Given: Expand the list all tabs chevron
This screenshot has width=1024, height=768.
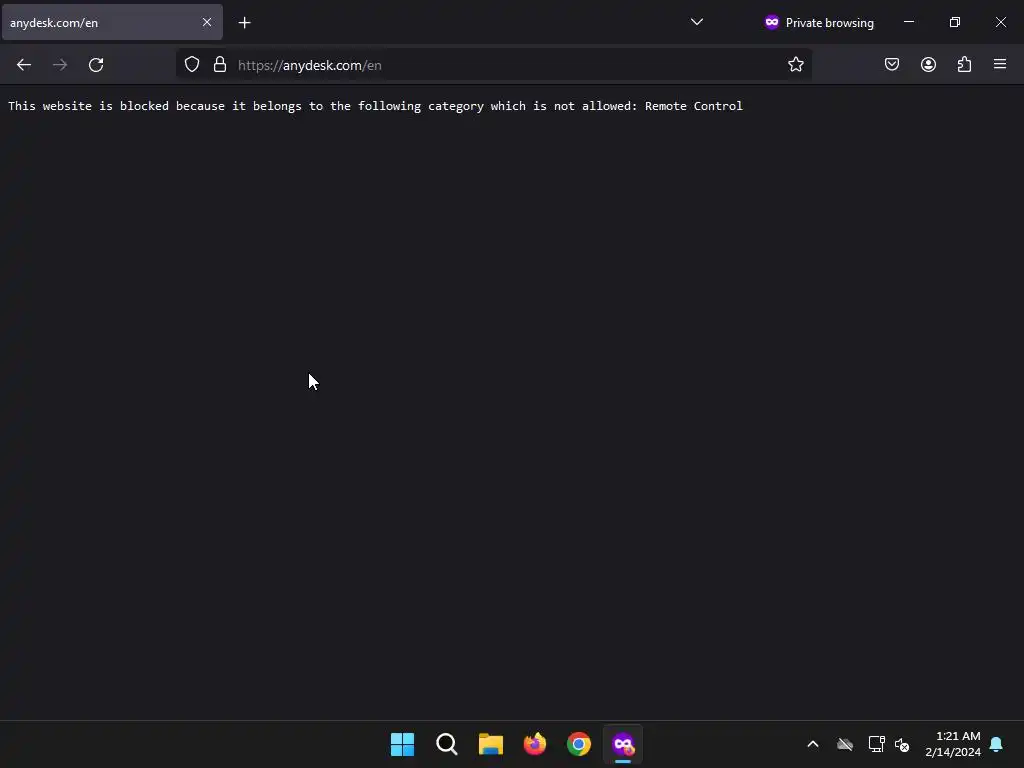Looking at the screenshot, I should point(697,22).
